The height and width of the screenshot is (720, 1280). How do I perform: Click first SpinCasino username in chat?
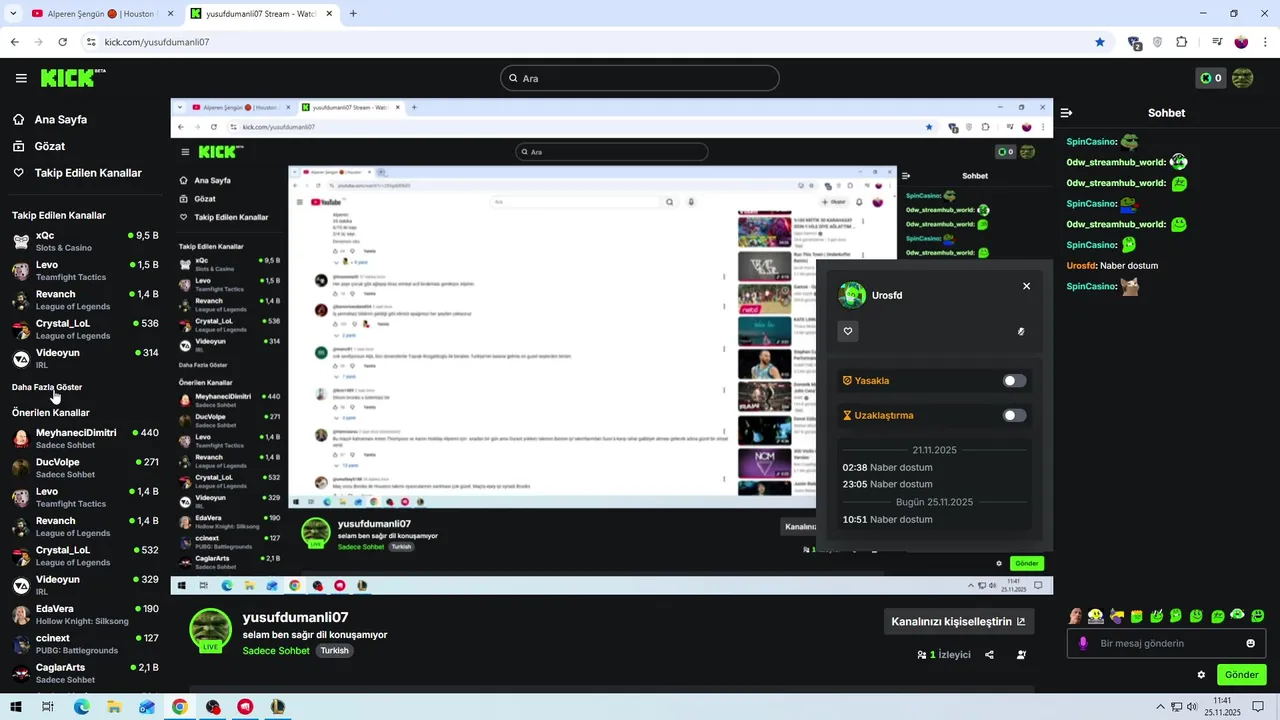(1091, 142)
